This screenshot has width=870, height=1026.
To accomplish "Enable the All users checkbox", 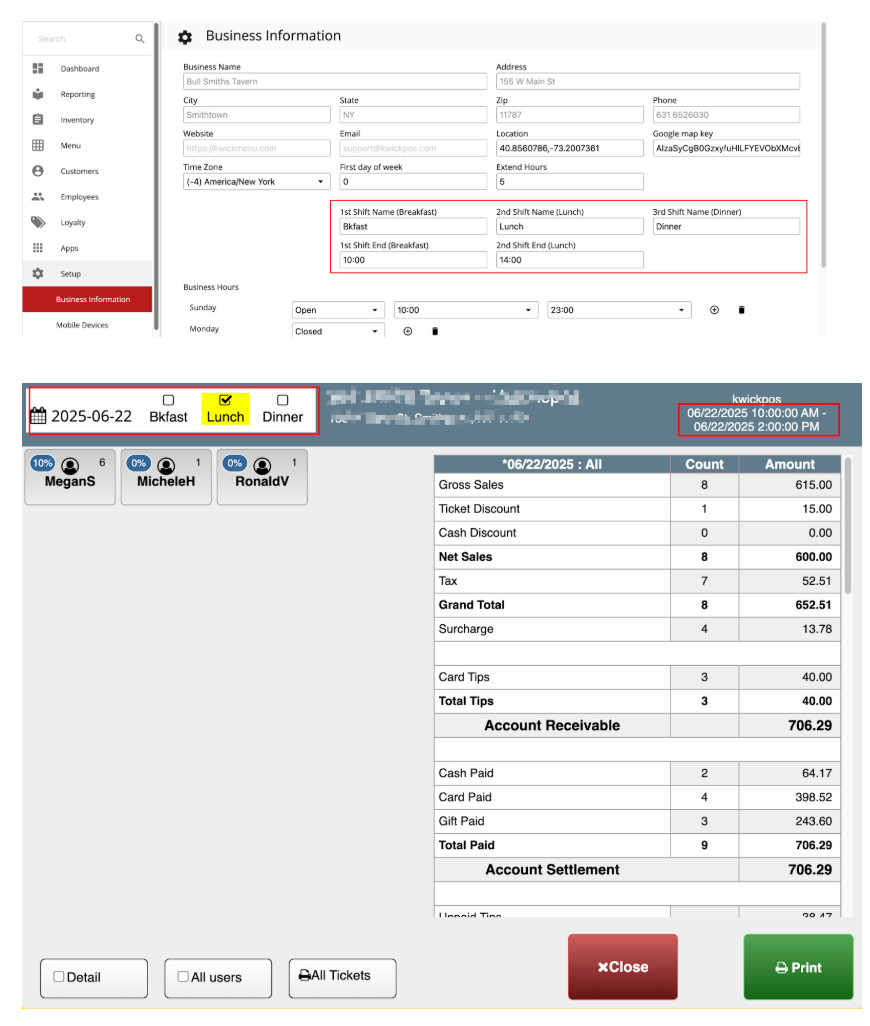I will click(183, 976).
